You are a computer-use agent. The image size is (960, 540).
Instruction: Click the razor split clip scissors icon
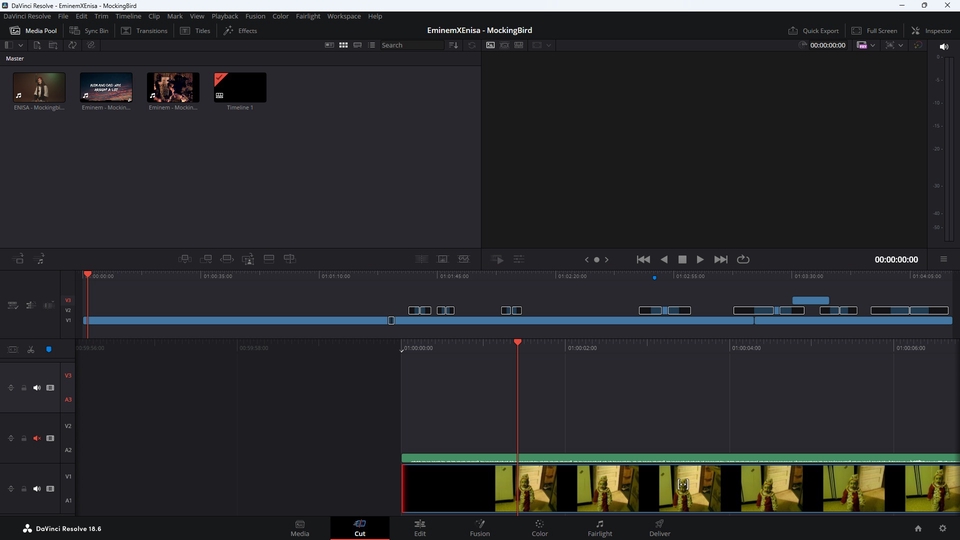(x=31, y=349)
